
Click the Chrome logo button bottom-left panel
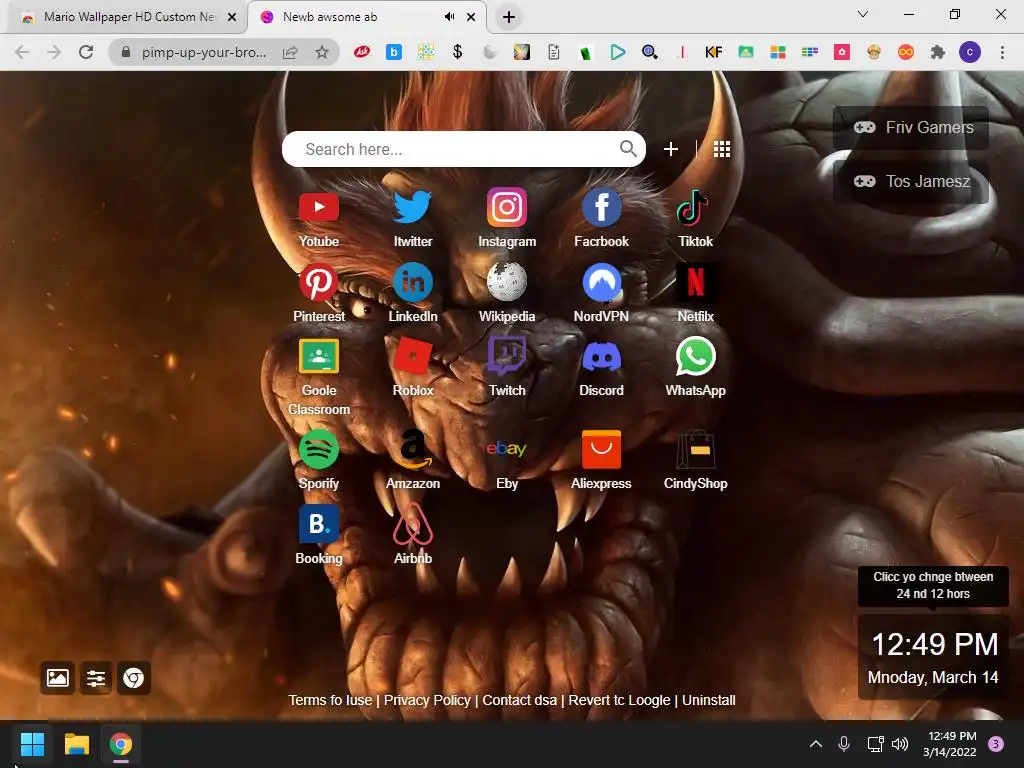134,678
